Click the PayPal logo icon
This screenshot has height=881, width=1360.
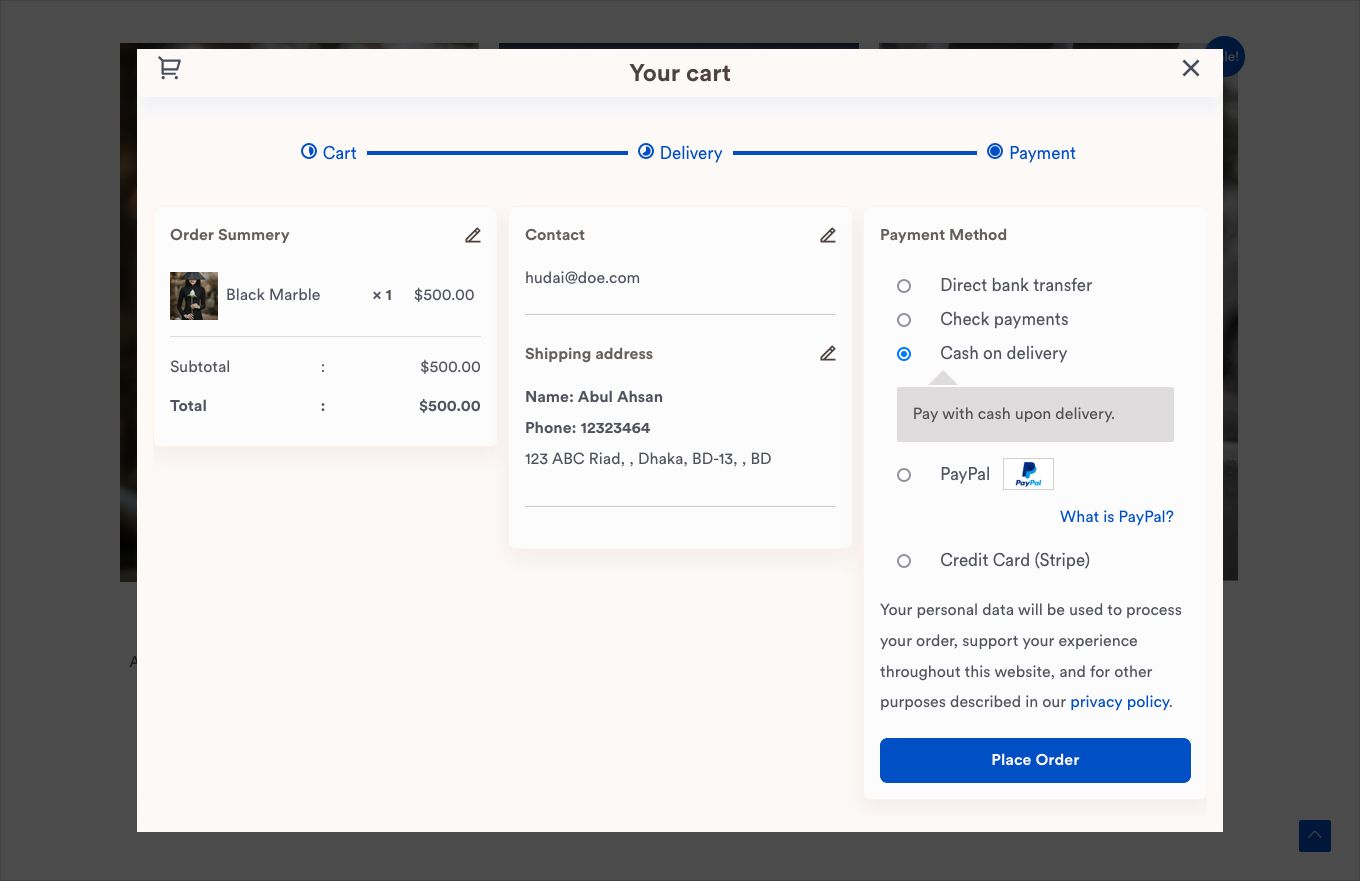pyautogui.click(x=1028, y=474)
